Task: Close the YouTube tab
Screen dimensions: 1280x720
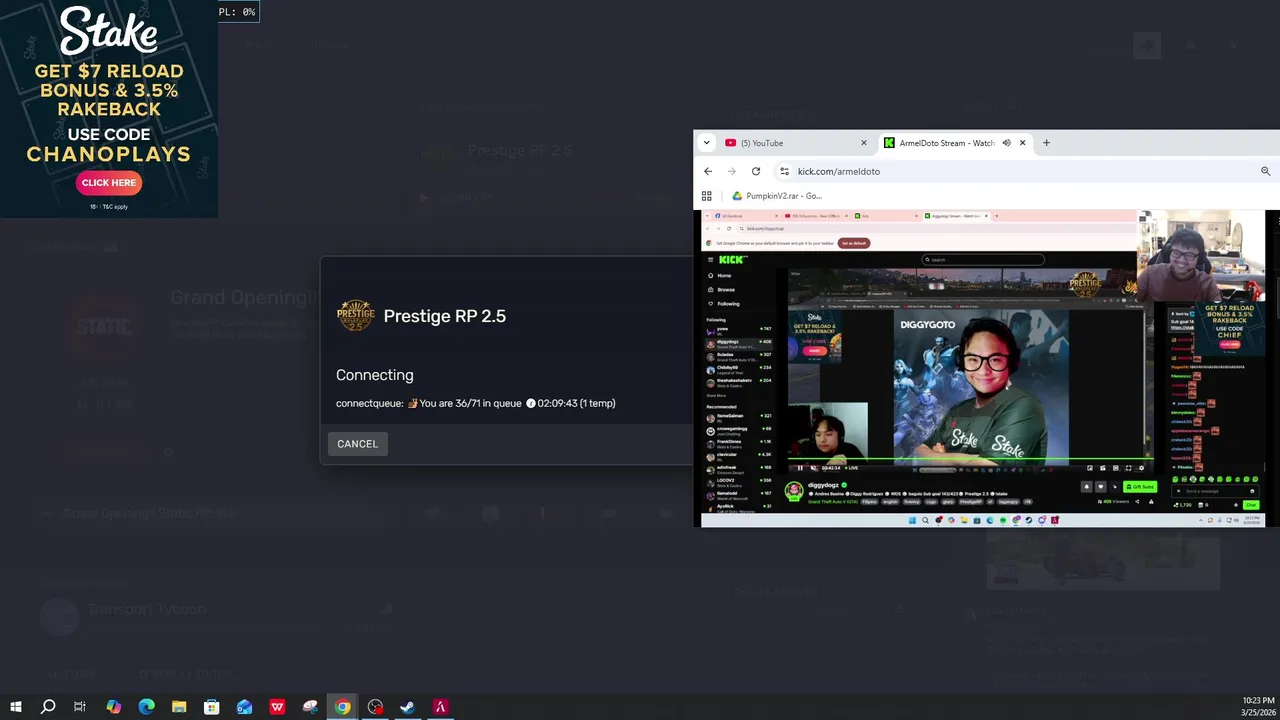Action: pyautogui.click(x=864, y=143)
